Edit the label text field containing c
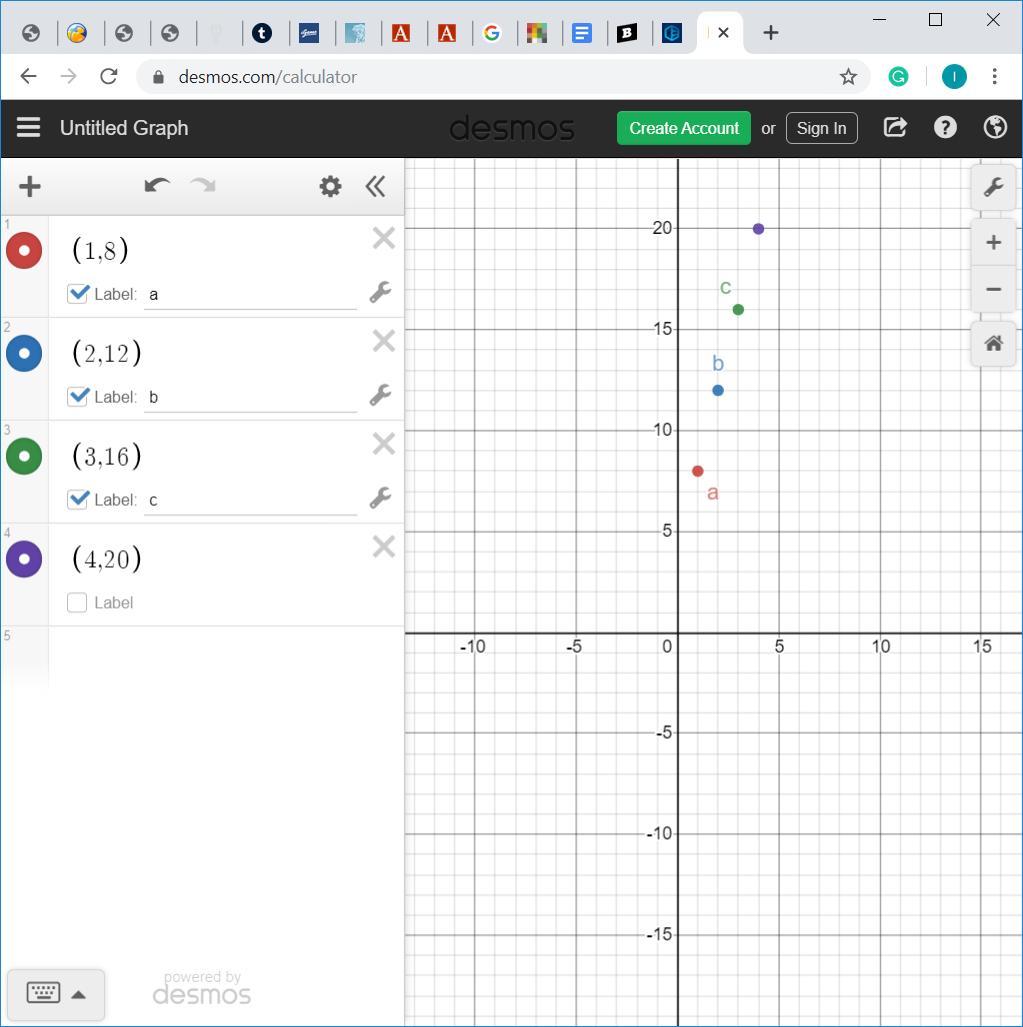 pyautogui.click(x=250, y=500)
